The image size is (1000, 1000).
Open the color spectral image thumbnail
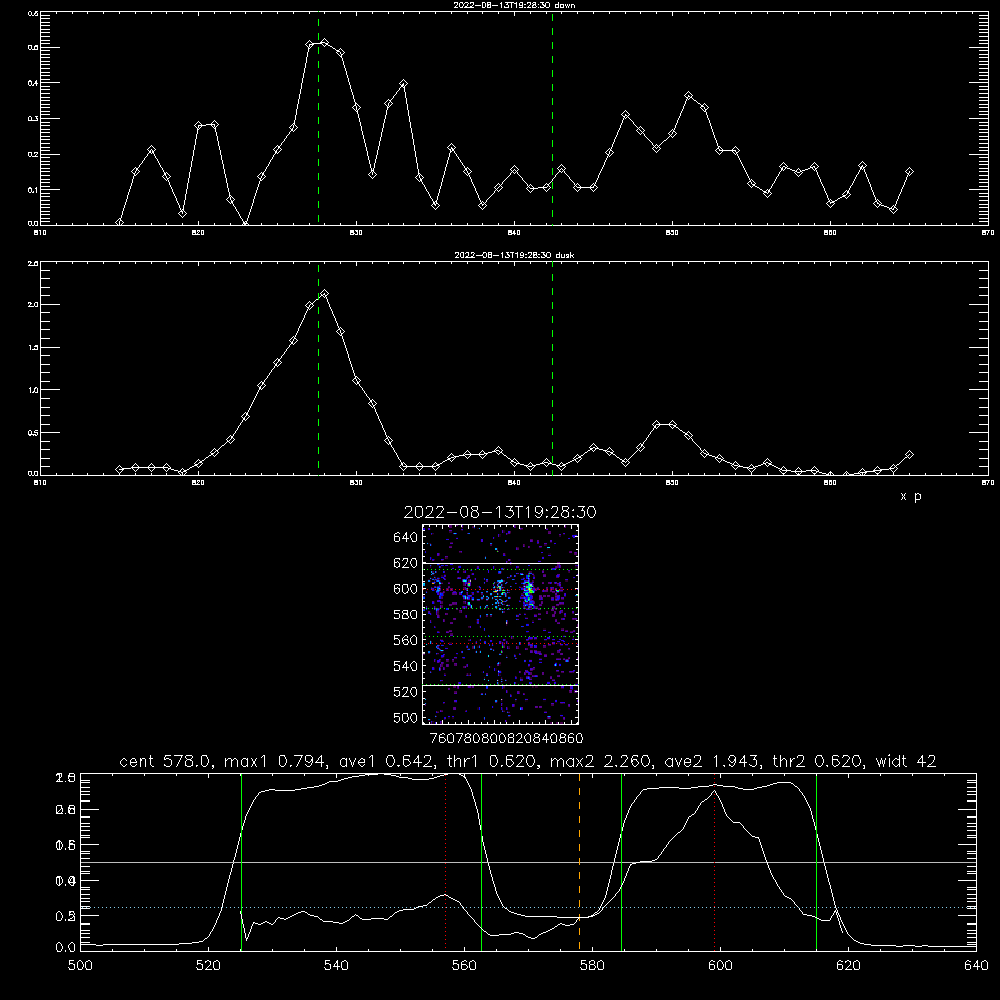tap(501, 624)
